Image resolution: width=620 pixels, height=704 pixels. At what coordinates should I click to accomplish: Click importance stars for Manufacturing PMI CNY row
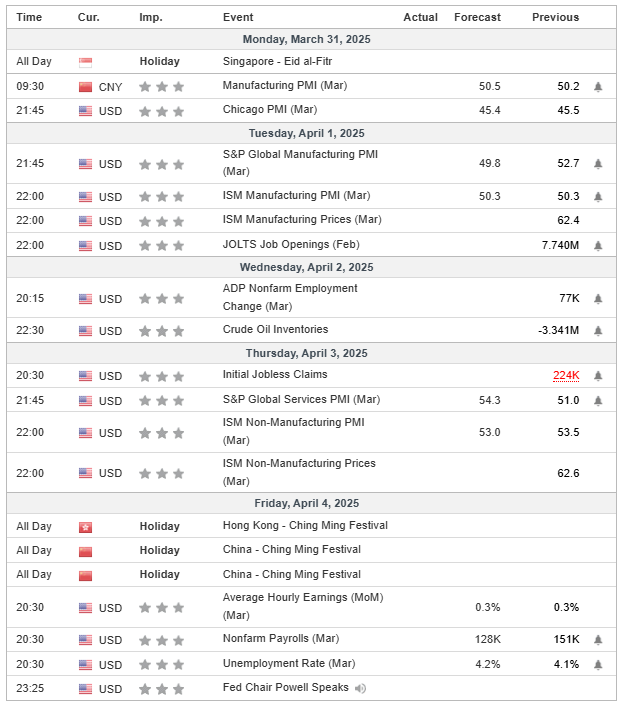tap(162, 87)
